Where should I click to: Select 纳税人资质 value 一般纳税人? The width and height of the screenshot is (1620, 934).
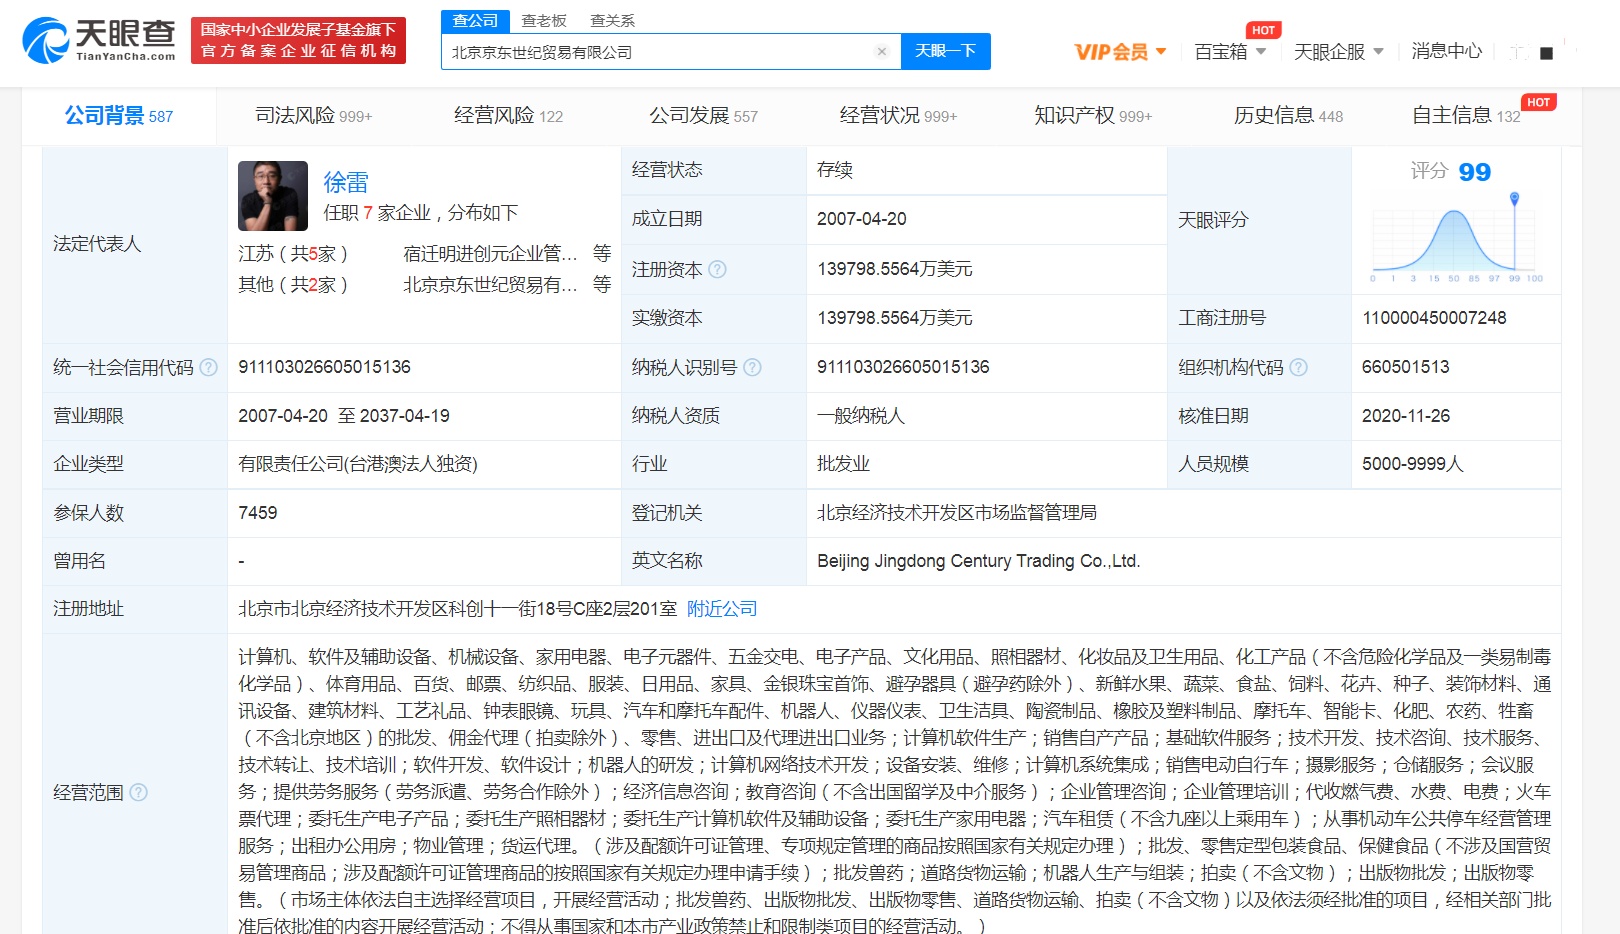click(x=860, y=416)
